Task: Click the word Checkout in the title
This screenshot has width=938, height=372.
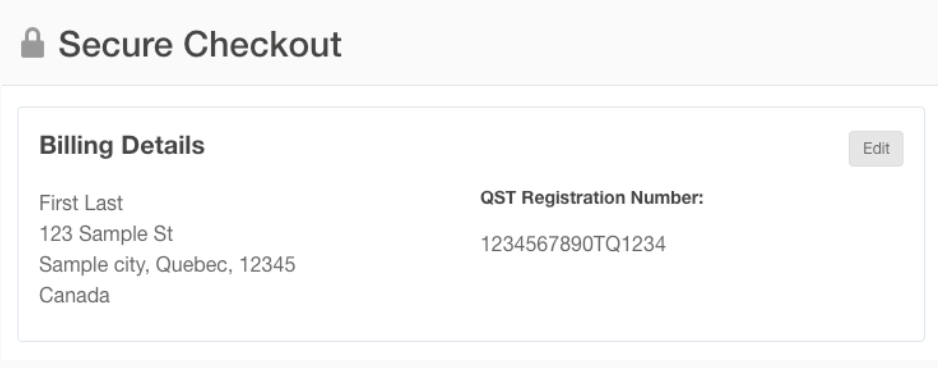Action: (262, 44)
